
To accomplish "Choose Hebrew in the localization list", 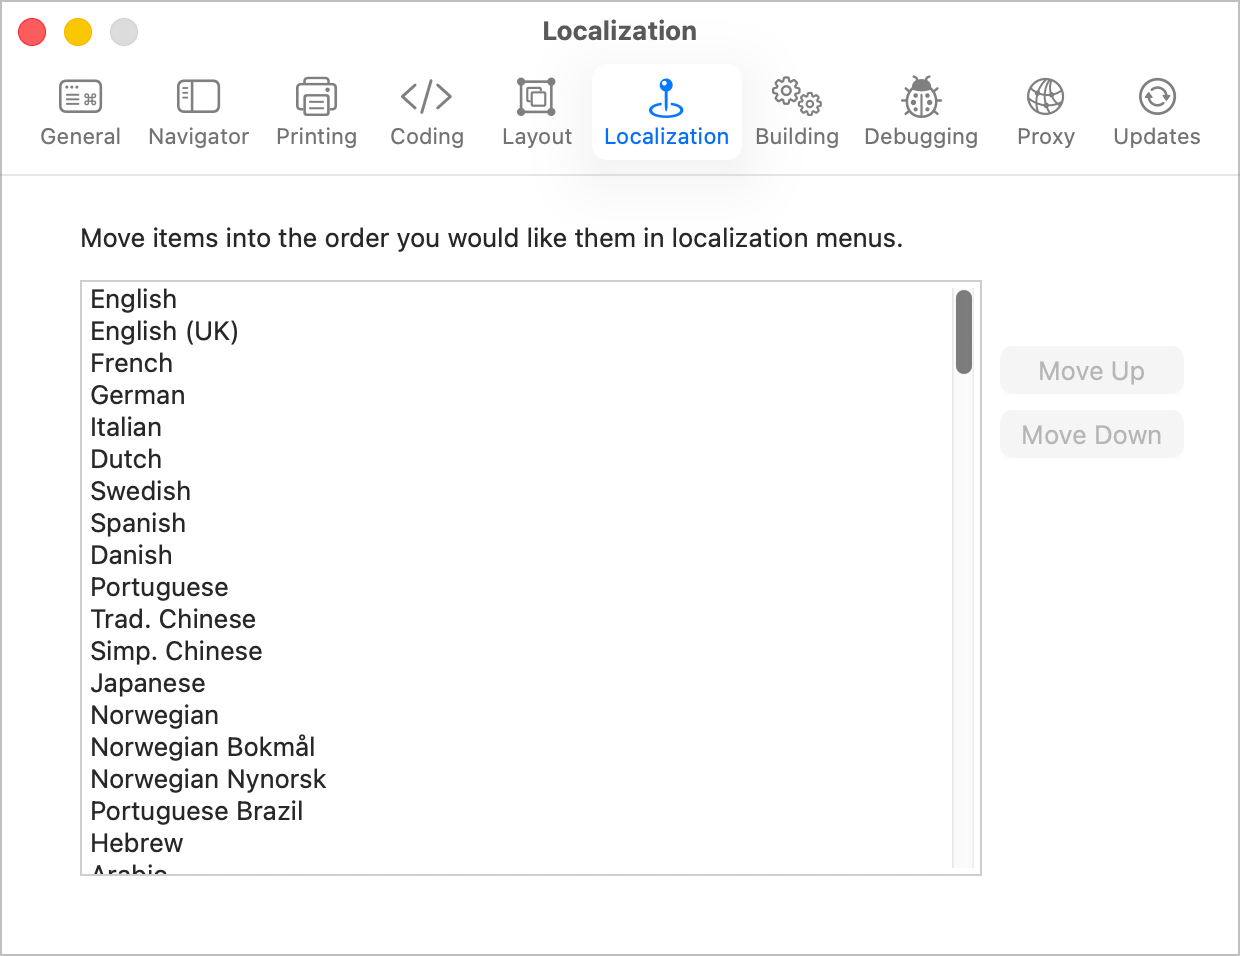I will (136, 843).
